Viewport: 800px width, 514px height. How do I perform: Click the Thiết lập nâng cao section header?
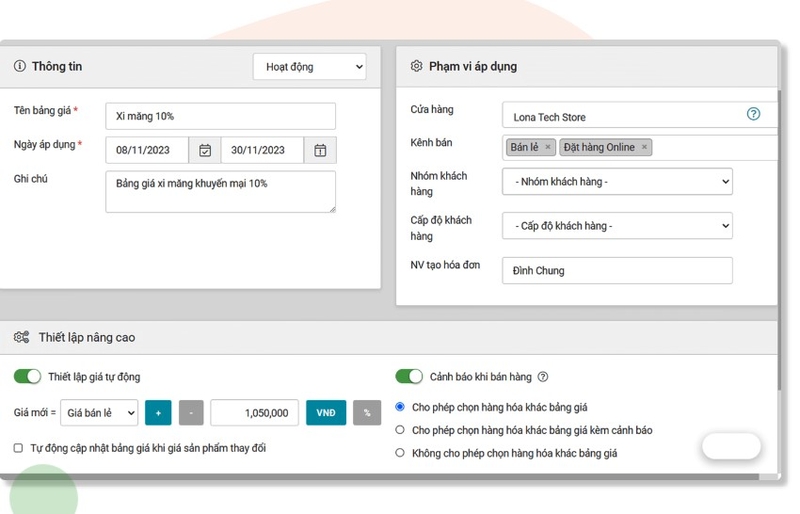(389, 337)
